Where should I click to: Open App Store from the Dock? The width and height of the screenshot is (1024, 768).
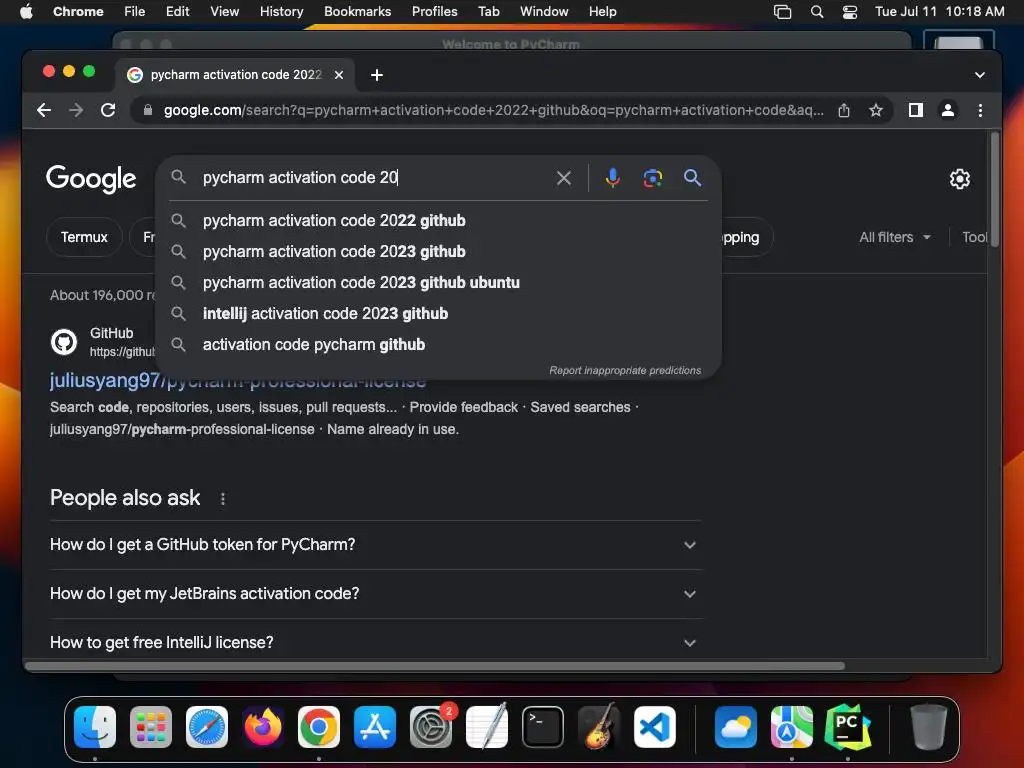375,727
